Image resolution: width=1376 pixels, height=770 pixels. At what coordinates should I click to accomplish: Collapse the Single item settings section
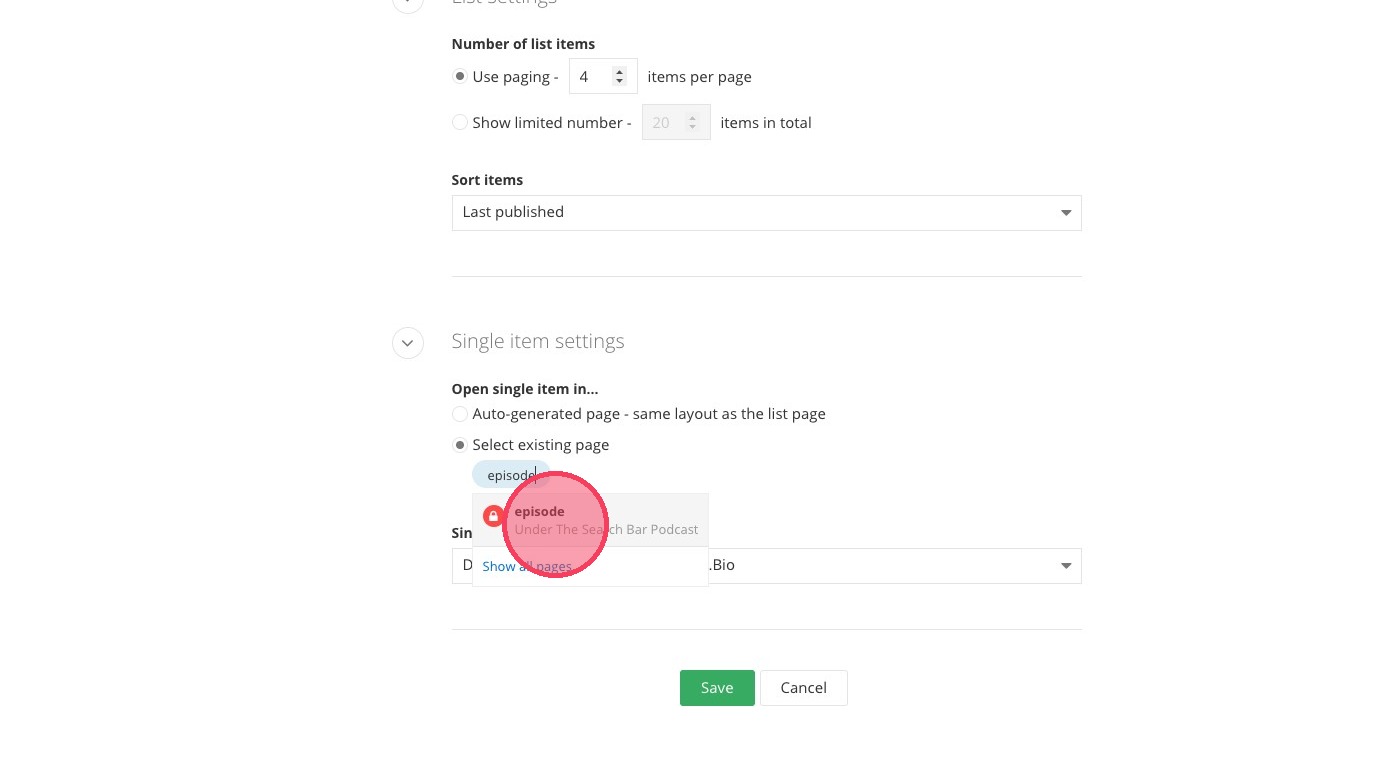coord(407,342)
